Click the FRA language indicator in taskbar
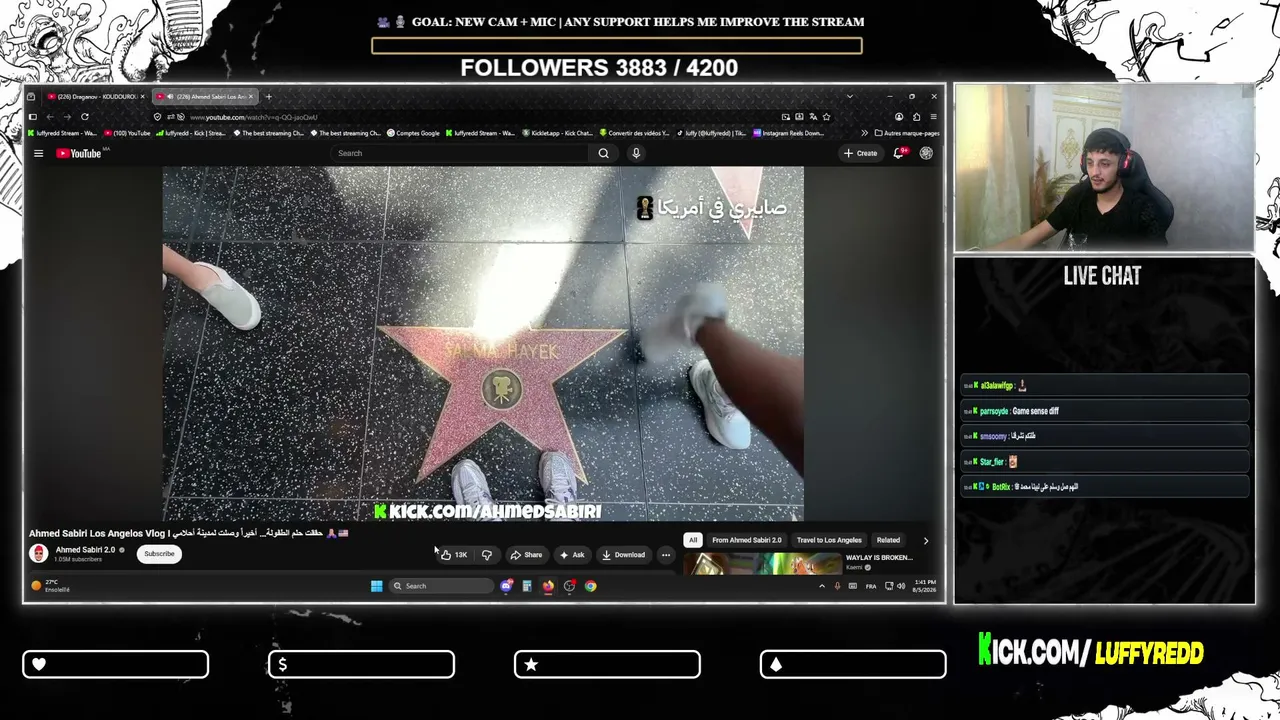This screenshot has height=720, width=1280. (870, 586)
